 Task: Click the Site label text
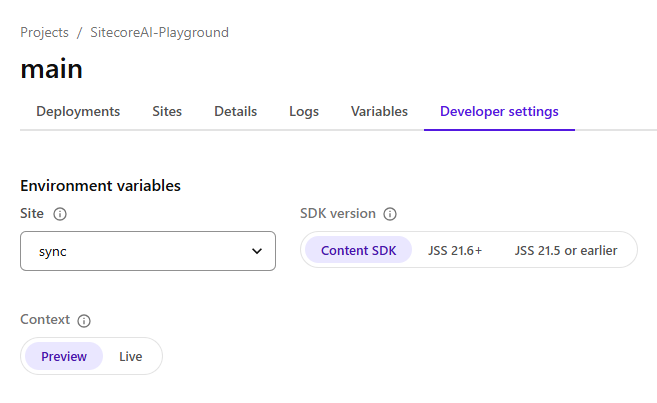[x=32, y=214]
